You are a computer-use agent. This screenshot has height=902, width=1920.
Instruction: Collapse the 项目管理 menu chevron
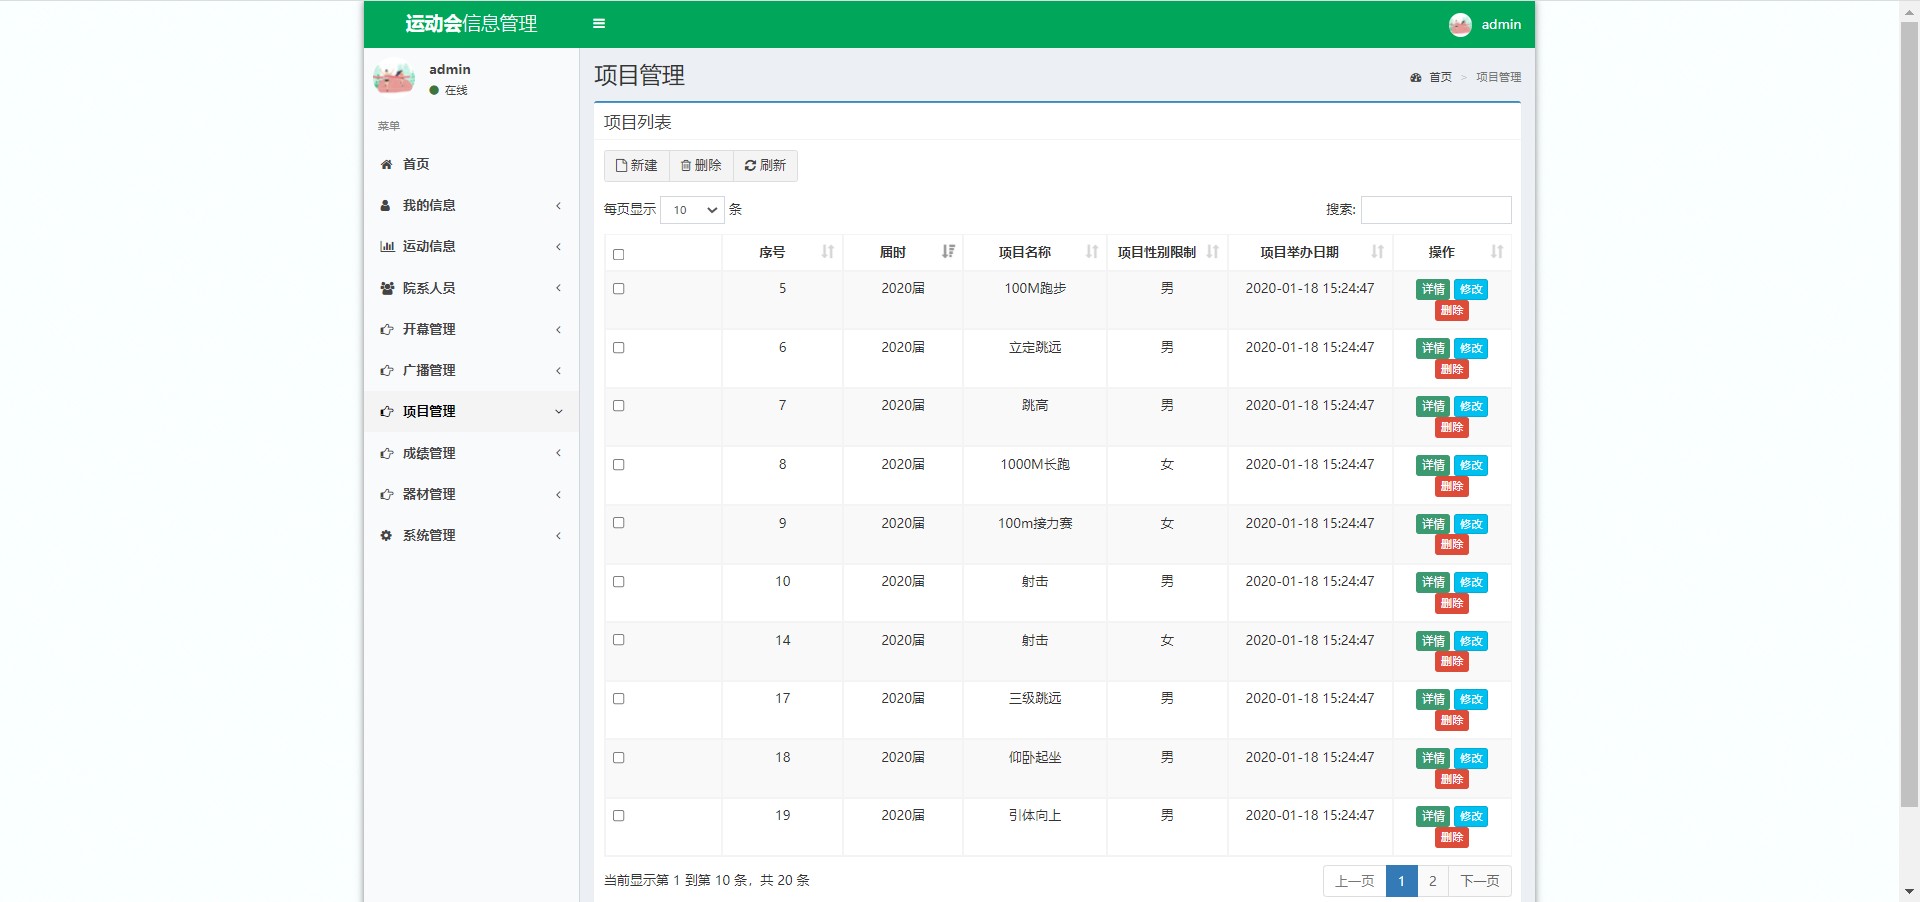coord(558,411)
